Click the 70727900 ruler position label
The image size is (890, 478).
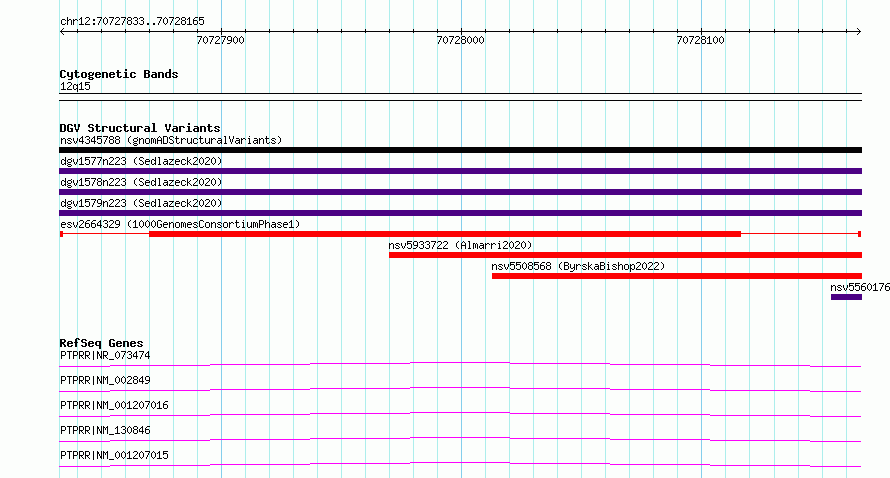220,40
